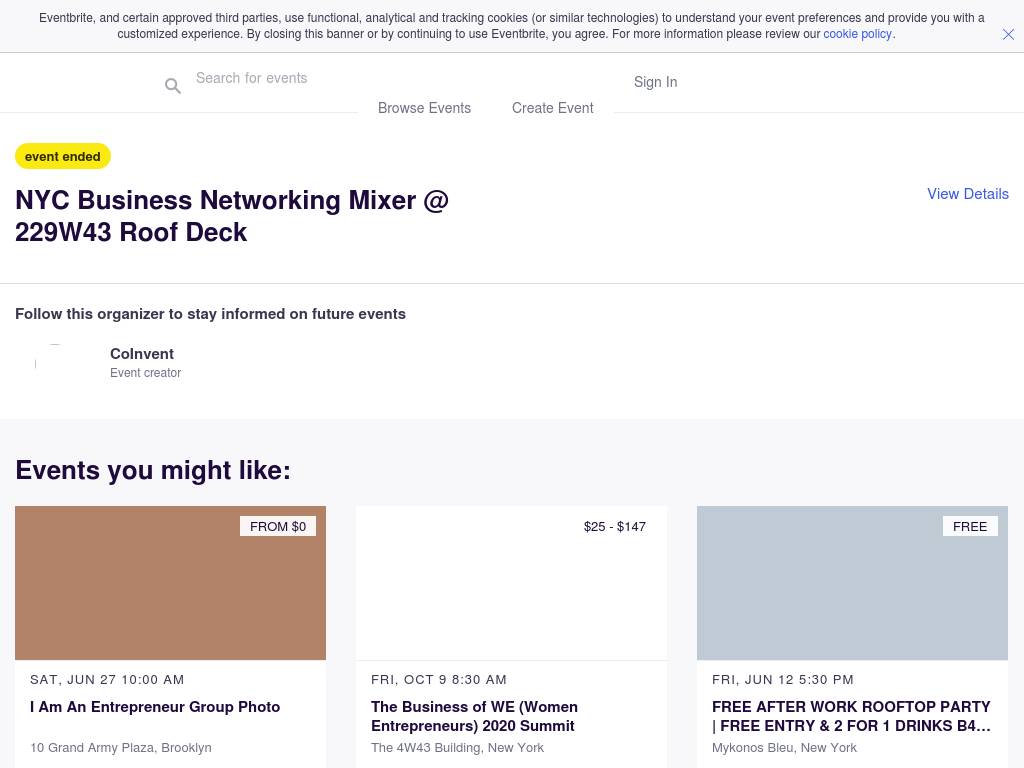Viewport: 1024px width, 768px height.
Task: Click the CoInvent organizer avatar
Action: click(x=55, y=363)
